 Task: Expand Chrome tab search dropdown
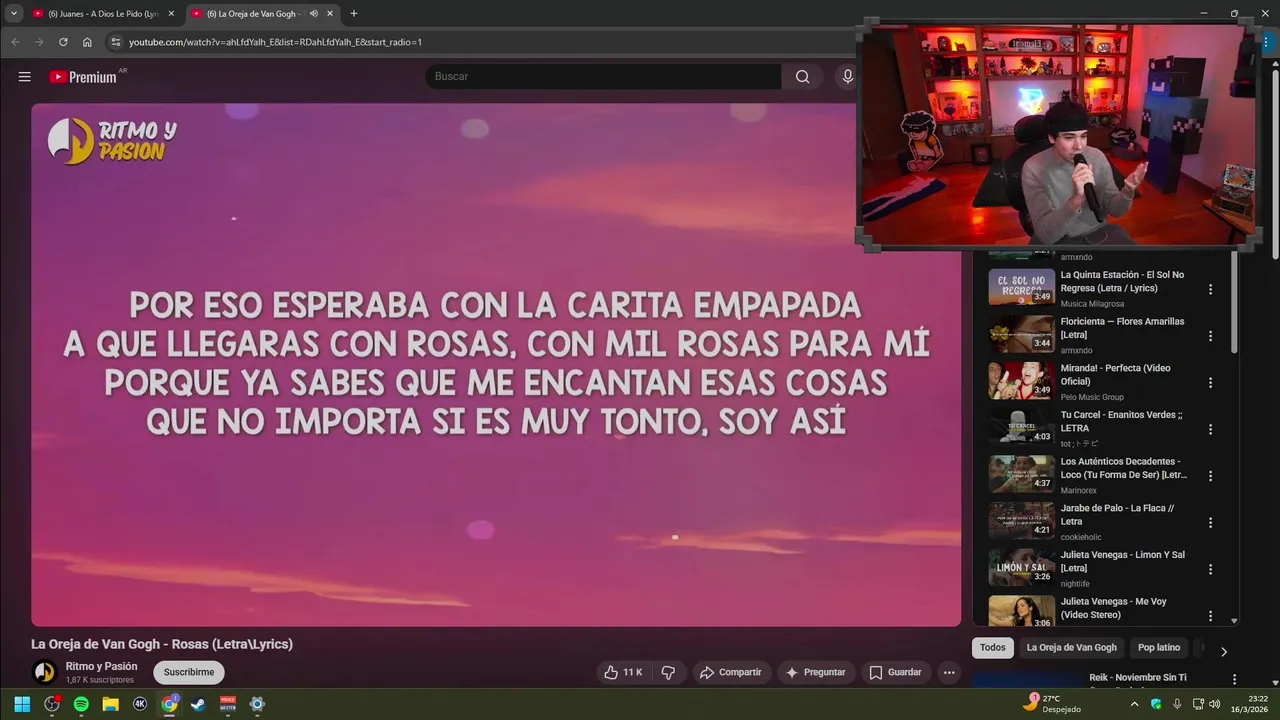13,14
